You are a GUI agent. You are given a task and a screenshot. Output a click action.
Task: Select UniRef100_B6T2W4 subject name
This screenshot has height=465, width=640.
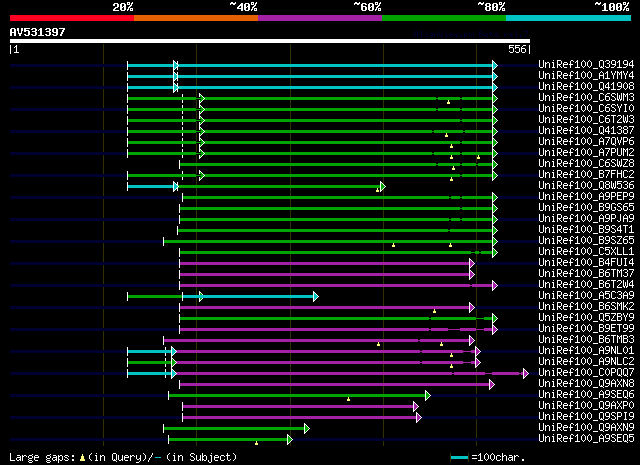point(586,285)
